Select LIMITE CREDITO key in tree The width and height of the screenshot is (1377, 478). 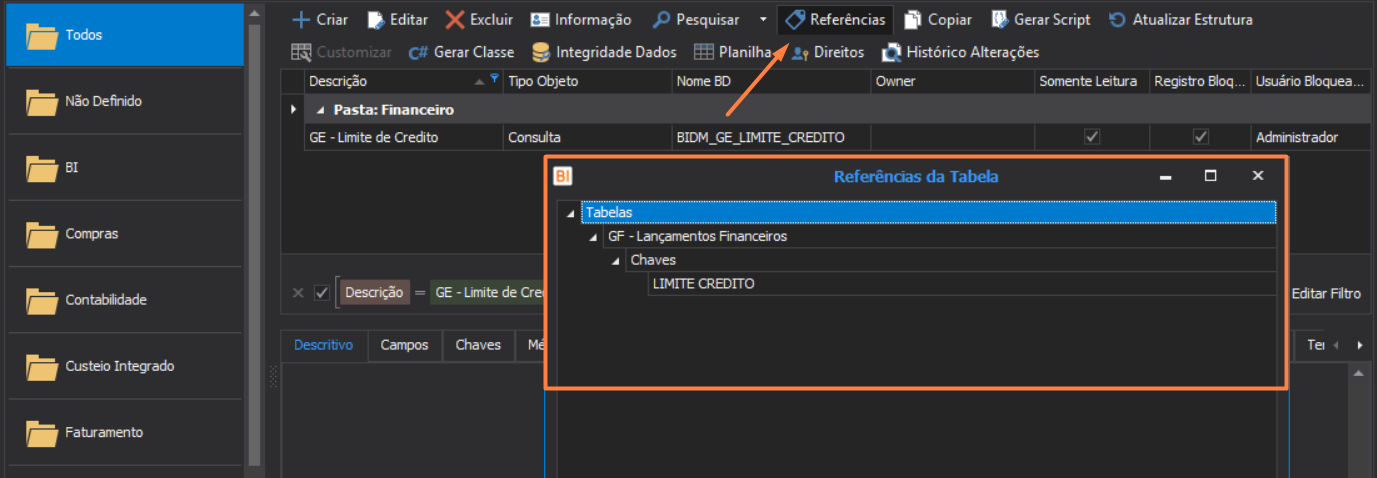pos(703,284)
